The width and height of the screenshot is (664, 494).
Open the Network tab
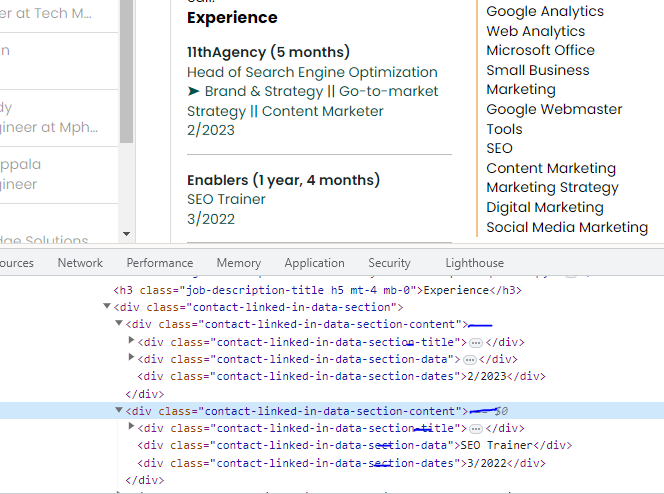[x=80, y=263]
